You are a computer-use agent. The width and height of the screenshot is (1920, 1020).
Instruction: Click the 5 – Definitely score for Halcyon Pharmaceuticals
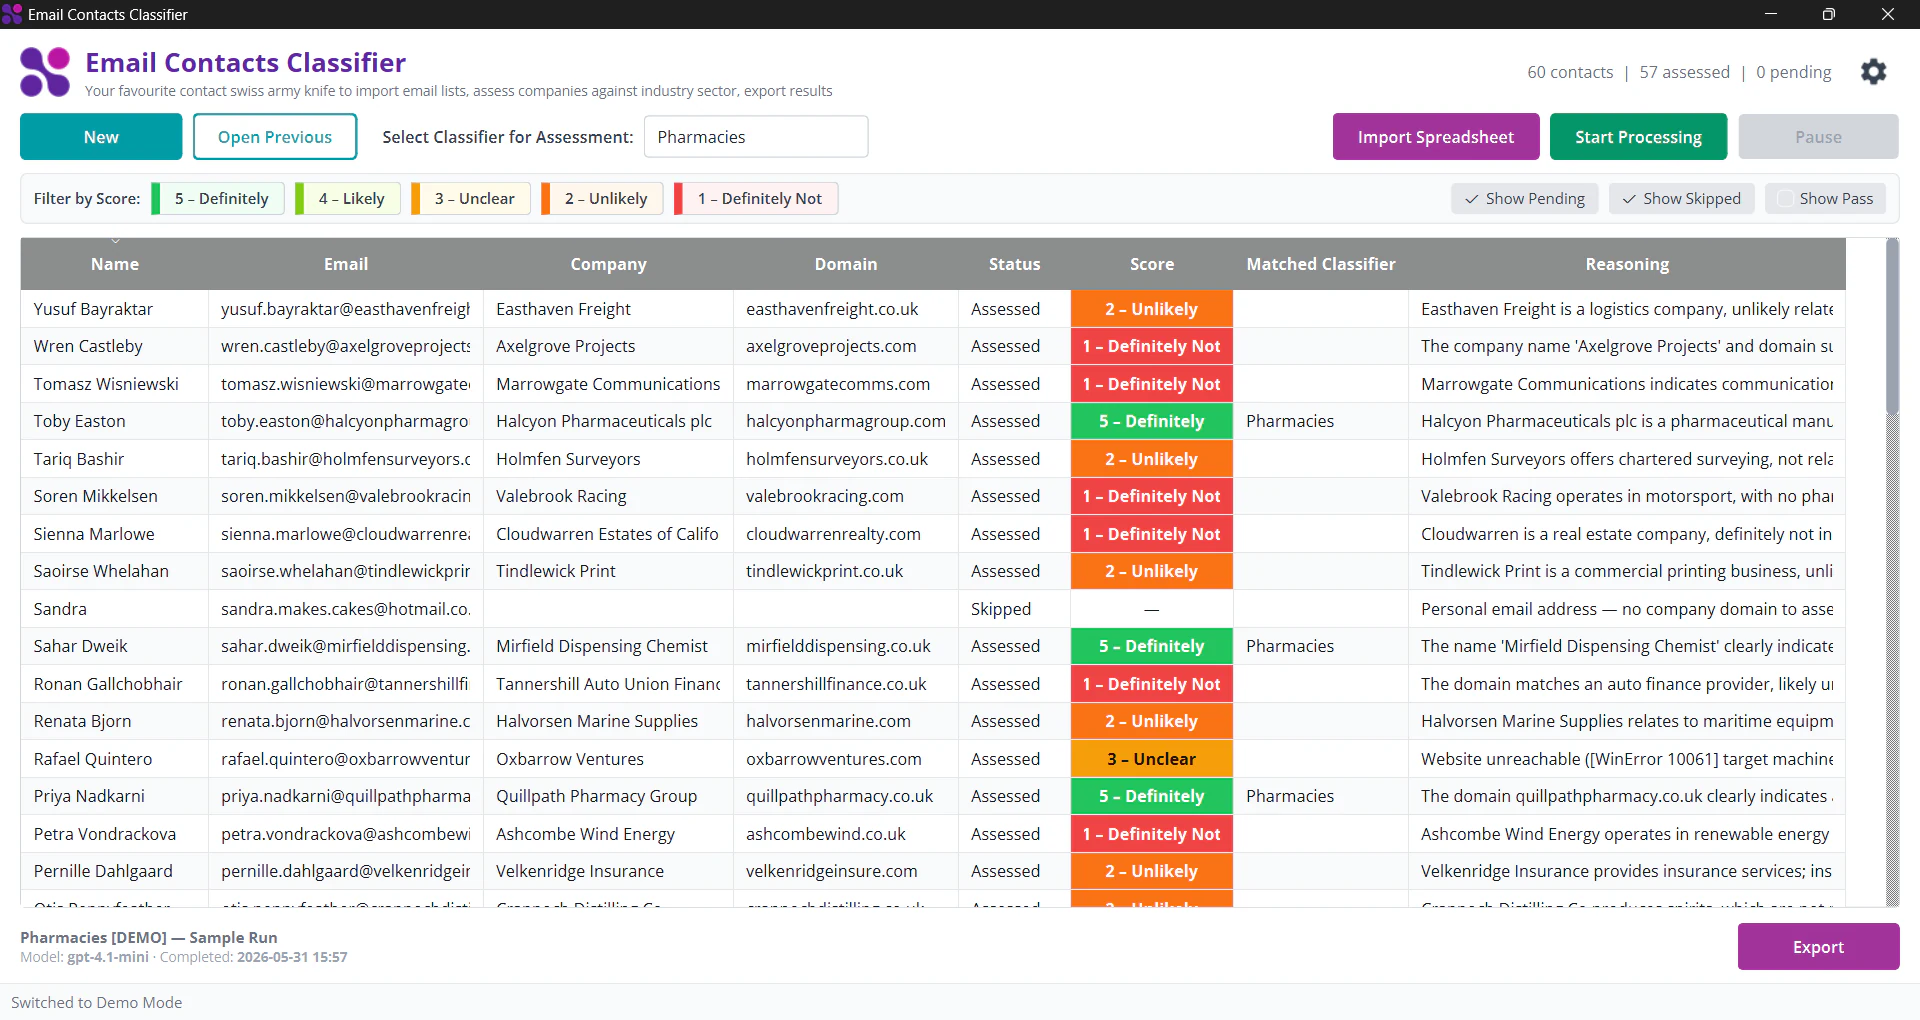tap(1152, 421)
